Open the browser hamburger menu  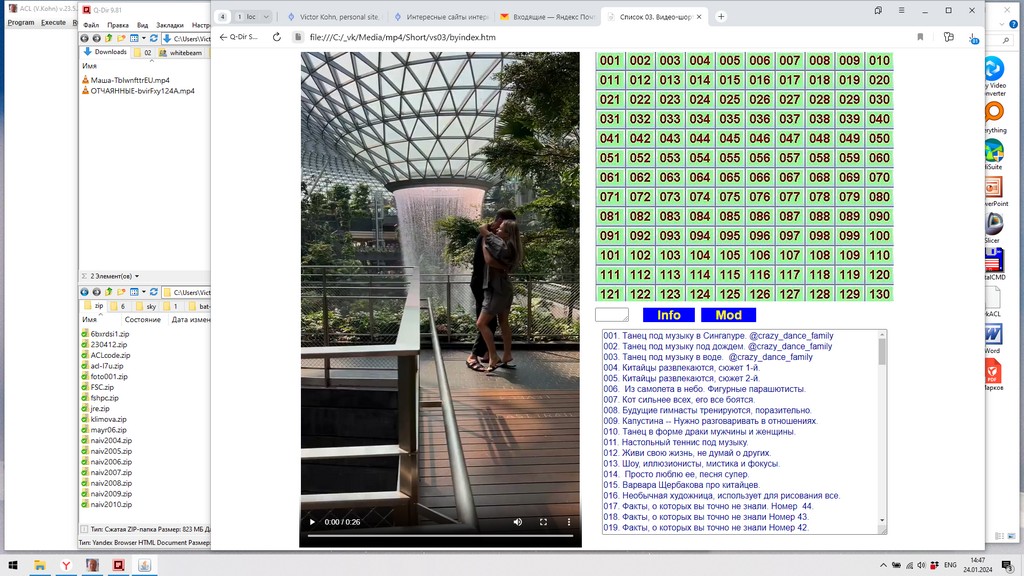pos(901,10)
